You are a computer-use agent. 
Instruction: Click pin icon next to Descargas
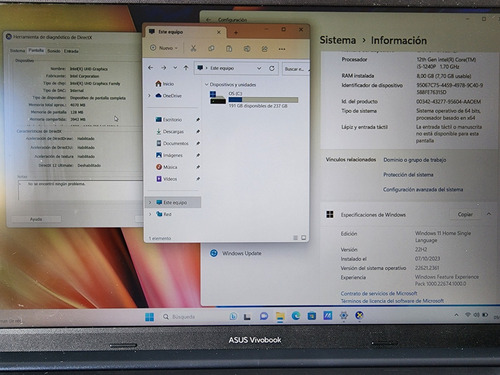click(x=198, y=131)
